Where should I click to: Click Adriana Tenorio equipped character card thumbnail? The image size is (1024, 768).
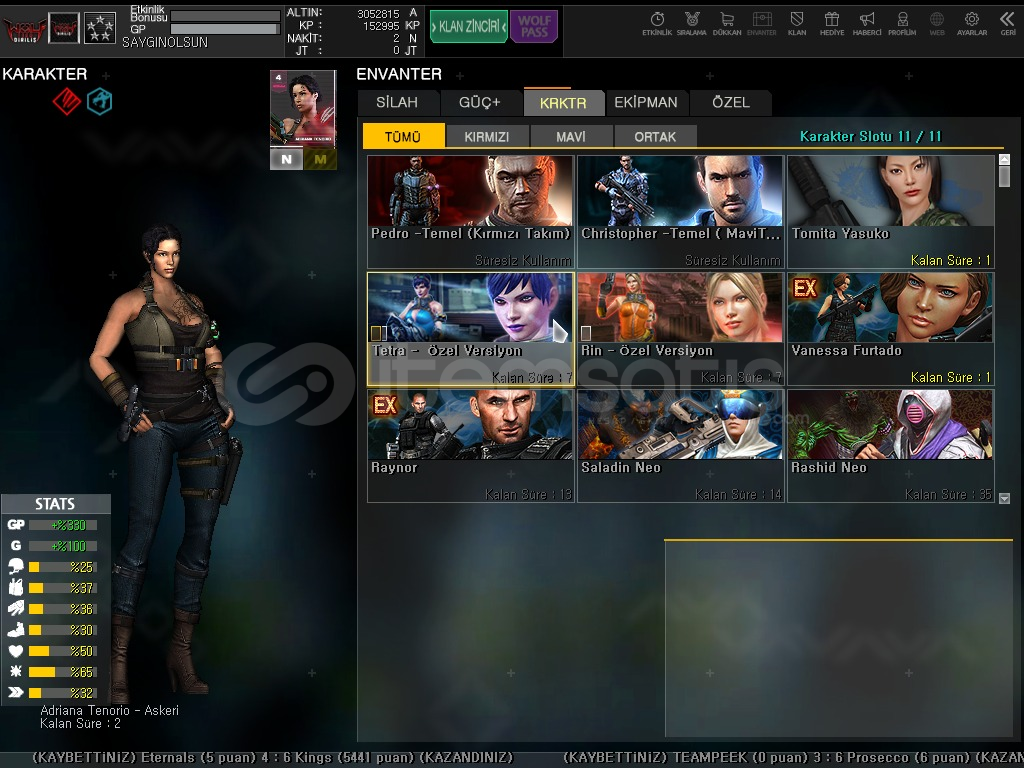pyautogui.click(x=303, y=108)
